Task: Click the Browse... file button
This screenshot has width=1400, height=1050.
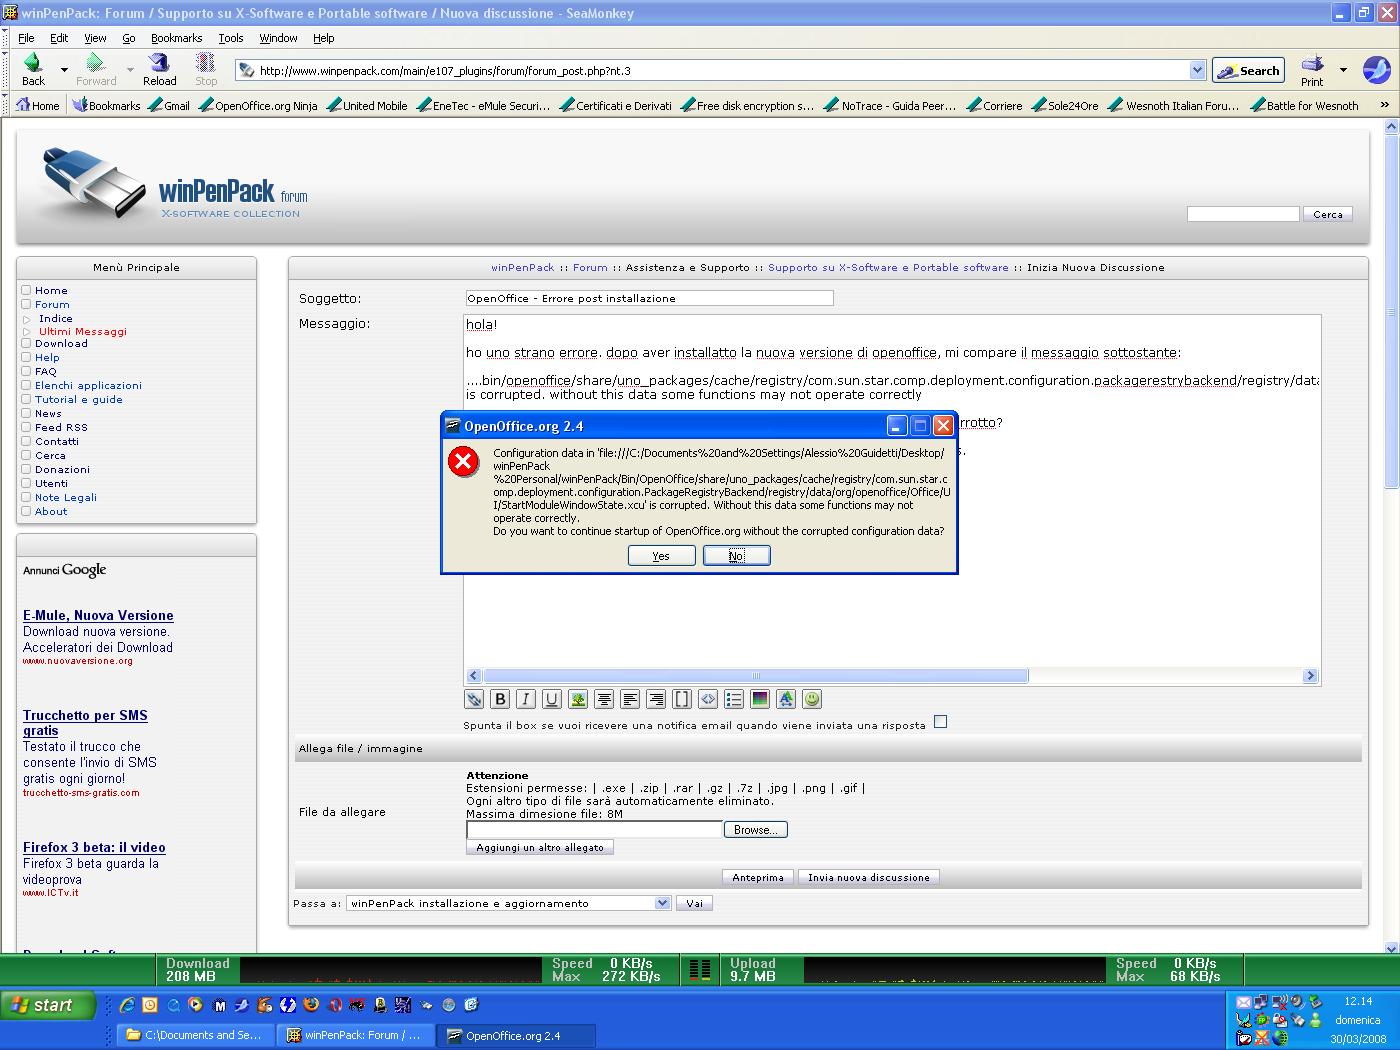Action: pyautogui.click(x=756, y=830)
